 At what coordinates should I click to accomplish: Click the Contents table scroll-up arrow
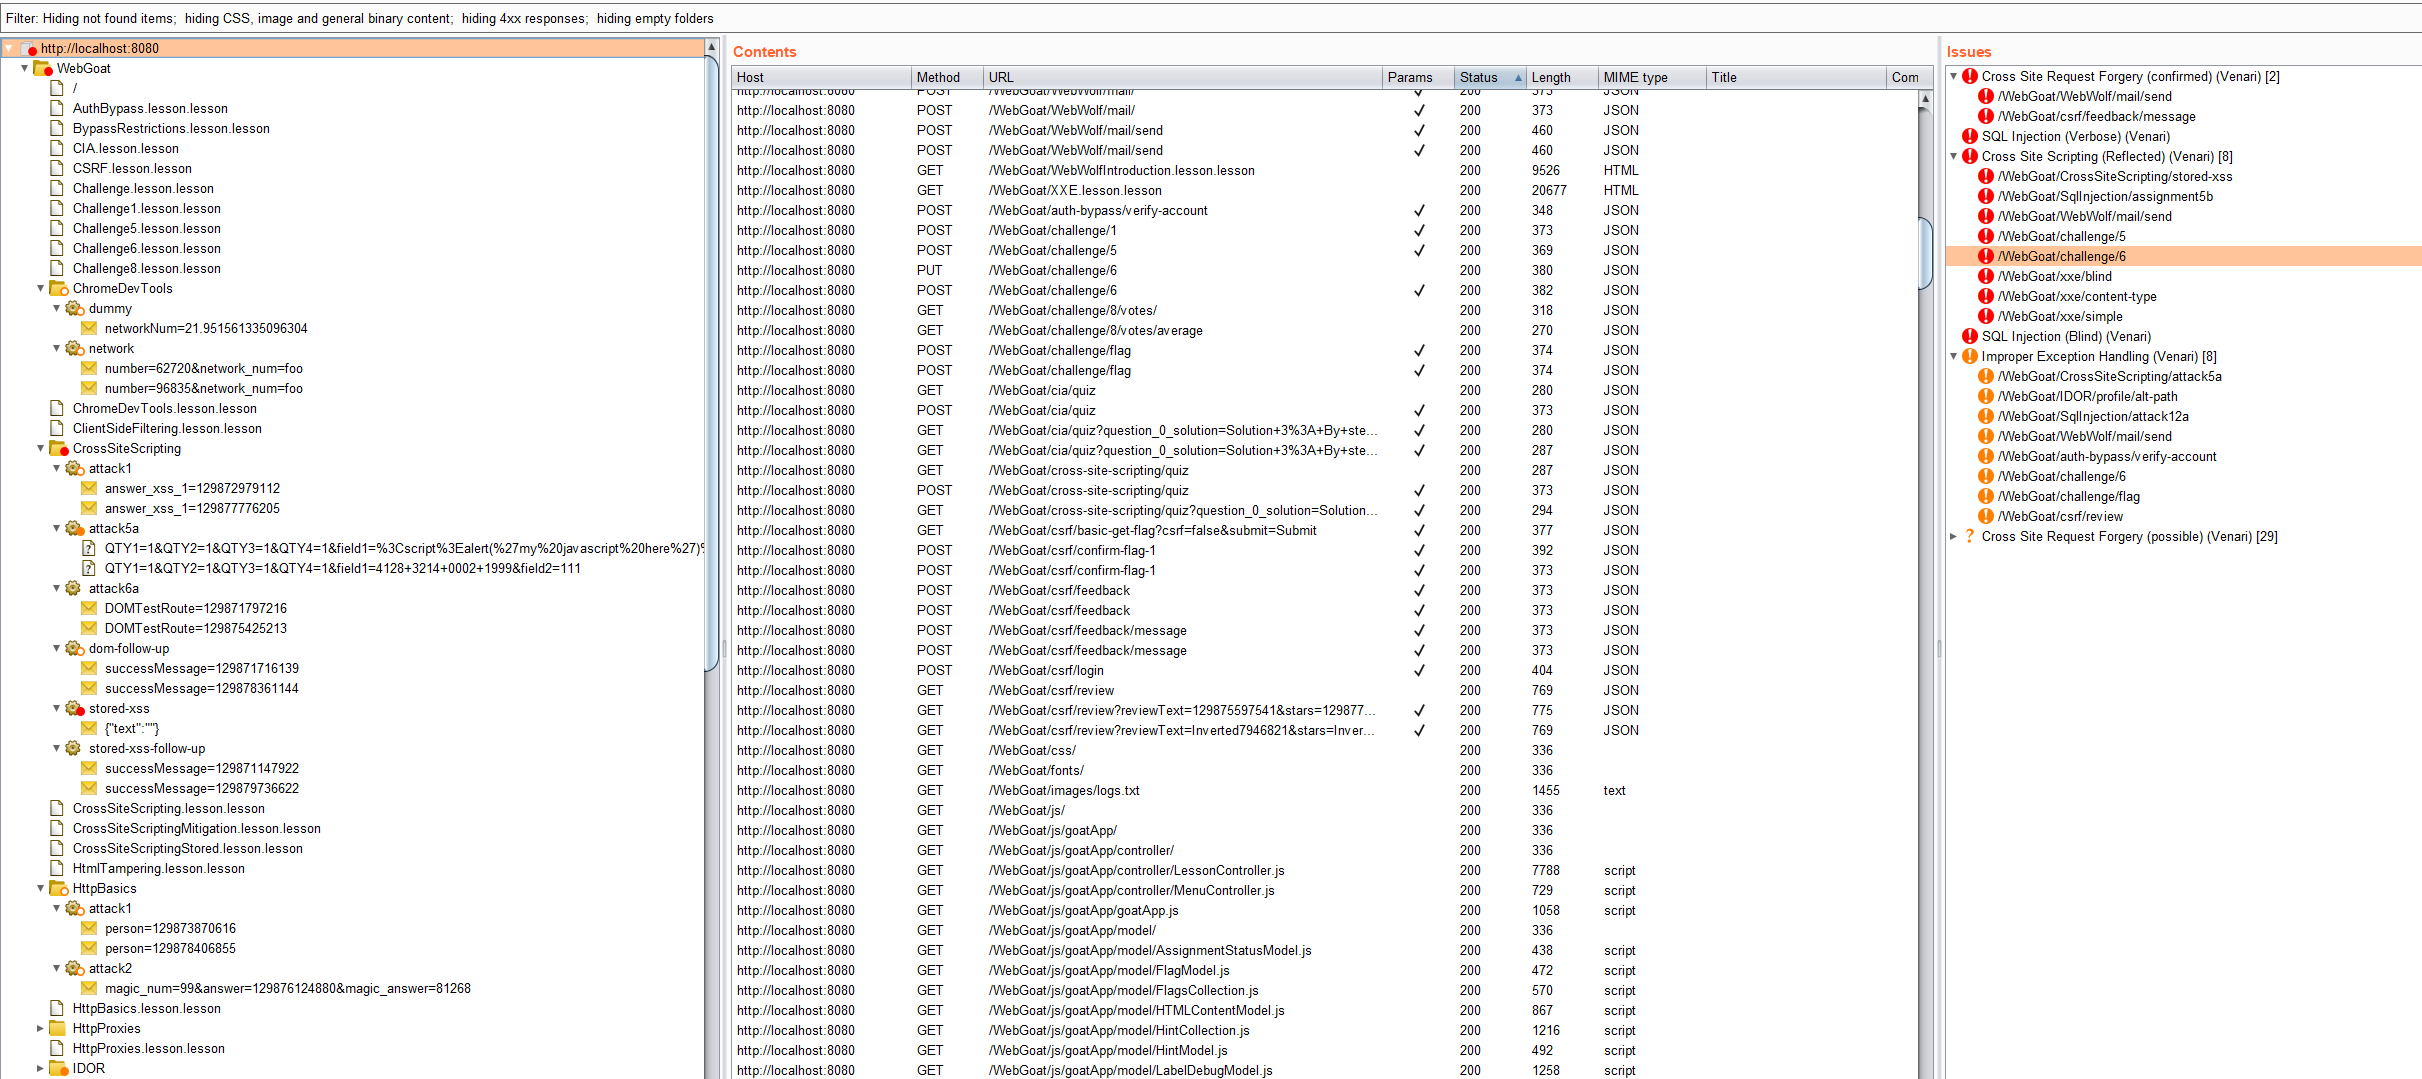click(1925, 98)
